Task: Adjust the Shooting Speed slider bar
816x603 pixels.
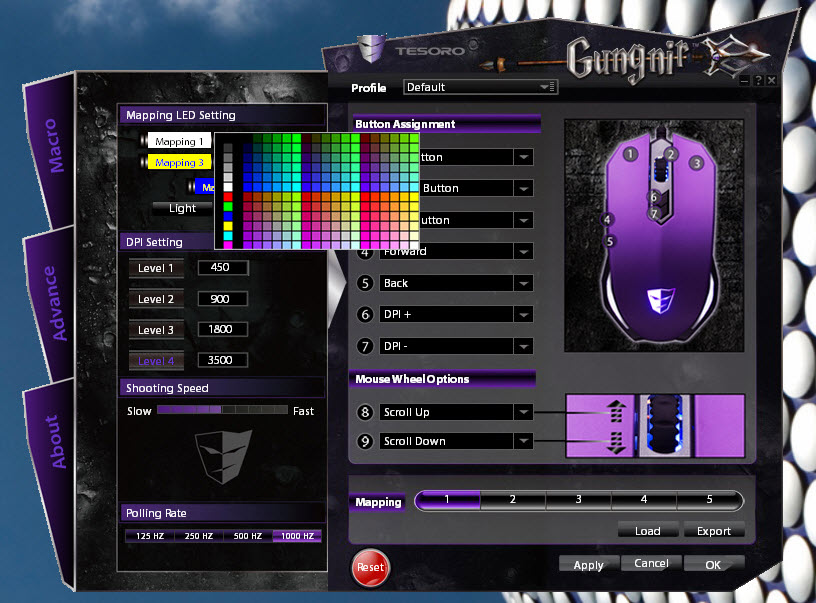Action: tap(222, 410)
